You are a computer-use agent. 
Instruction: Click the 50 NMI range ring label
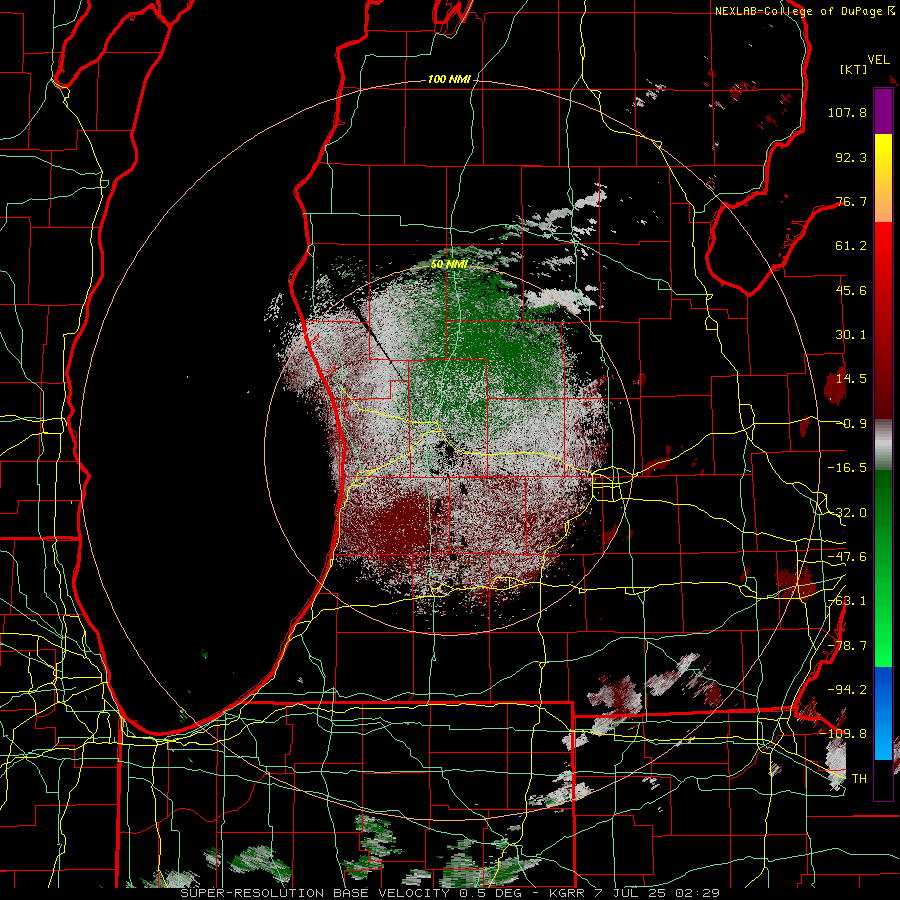449,264
